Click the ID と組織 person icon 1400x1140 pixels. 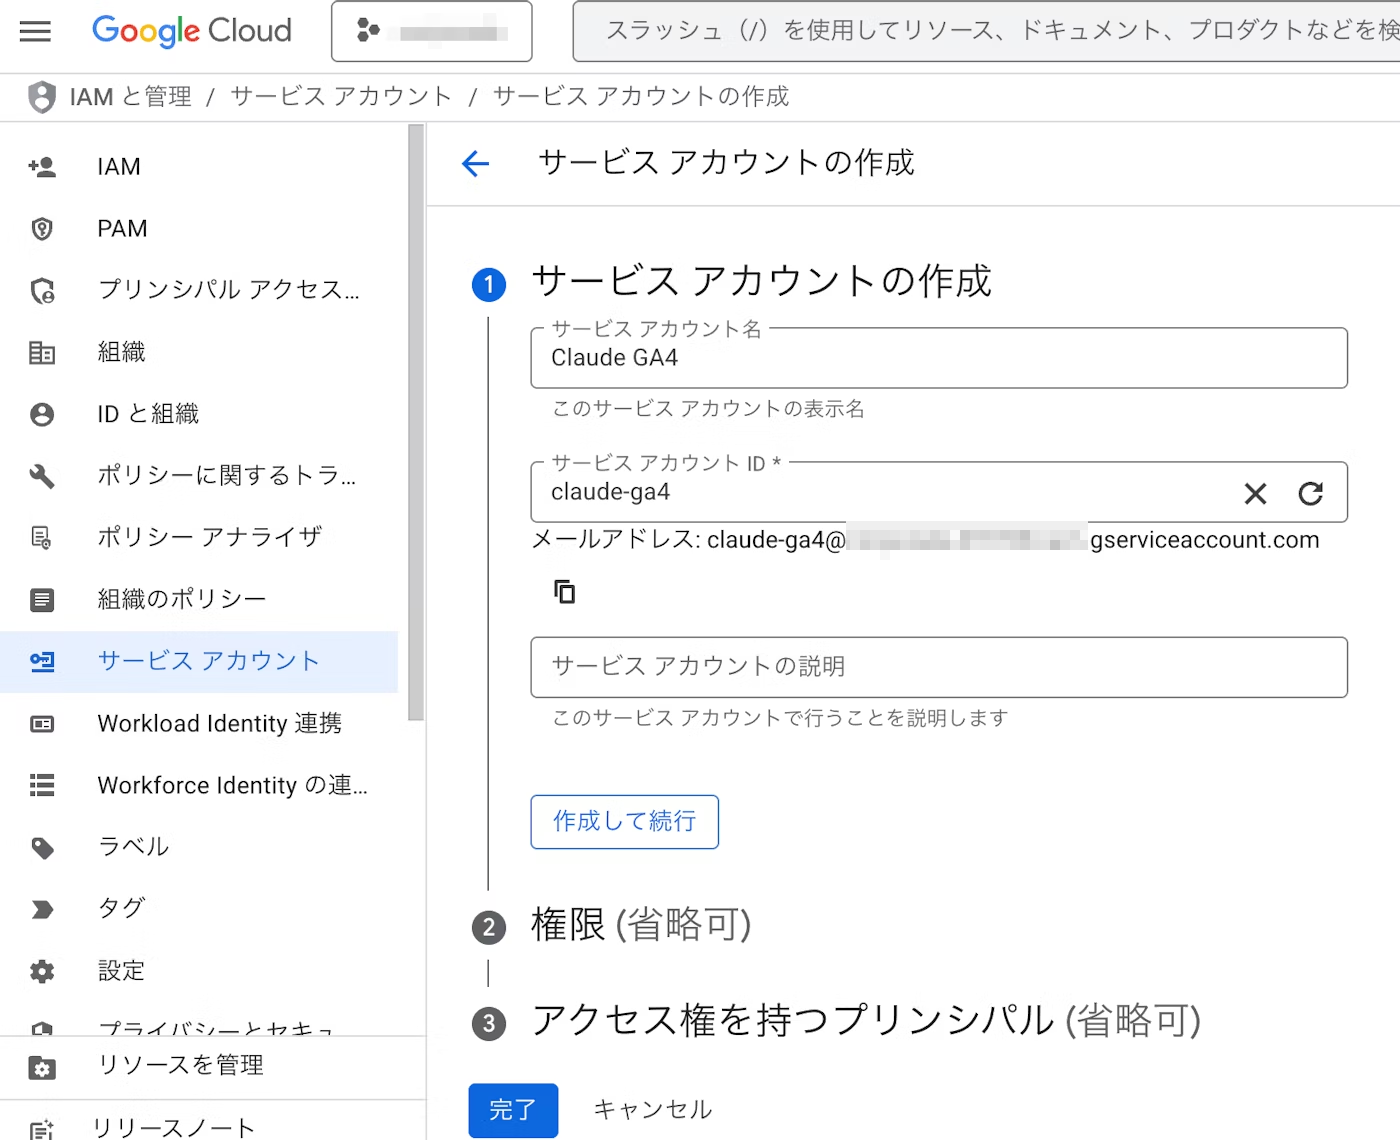(x=42, y=415)
